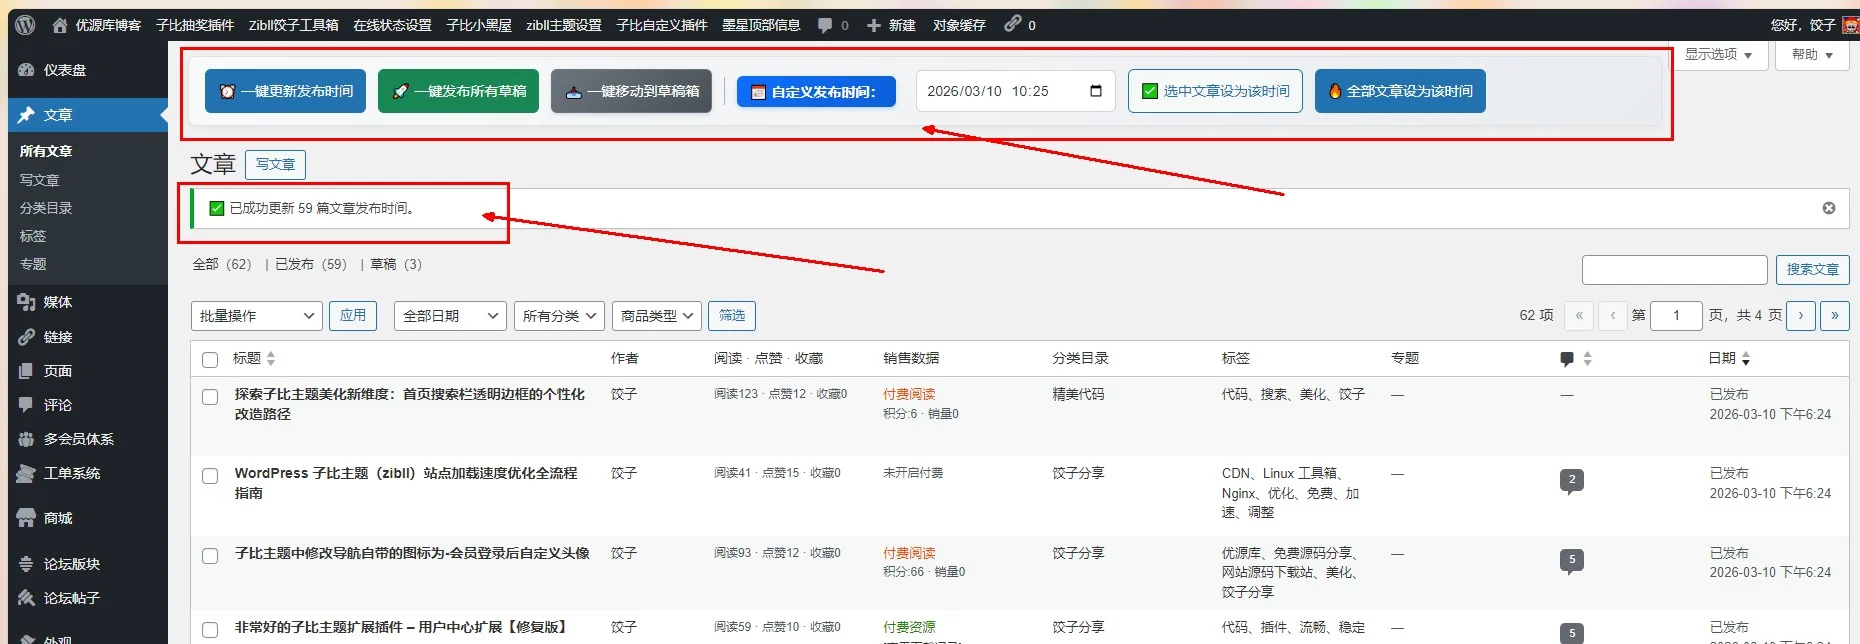The width and height of the screenshot is (1860, 644).
Task: Open 商城 shop in sidebar
Action: [x=57, y=518]
